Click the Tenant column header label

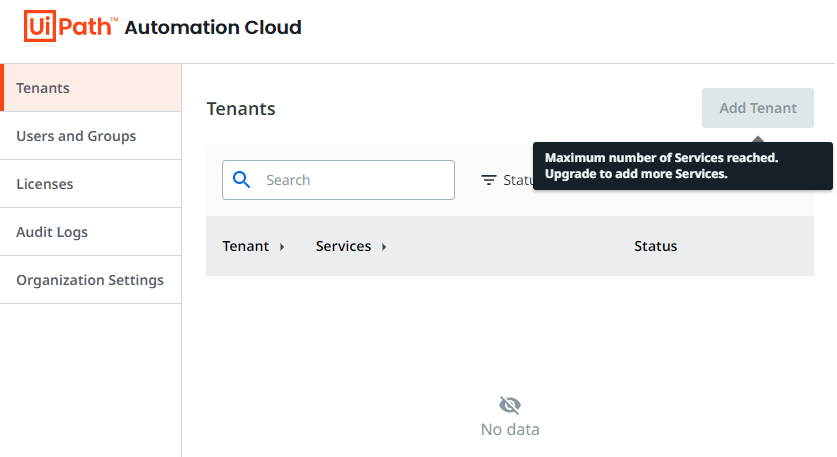246,246
